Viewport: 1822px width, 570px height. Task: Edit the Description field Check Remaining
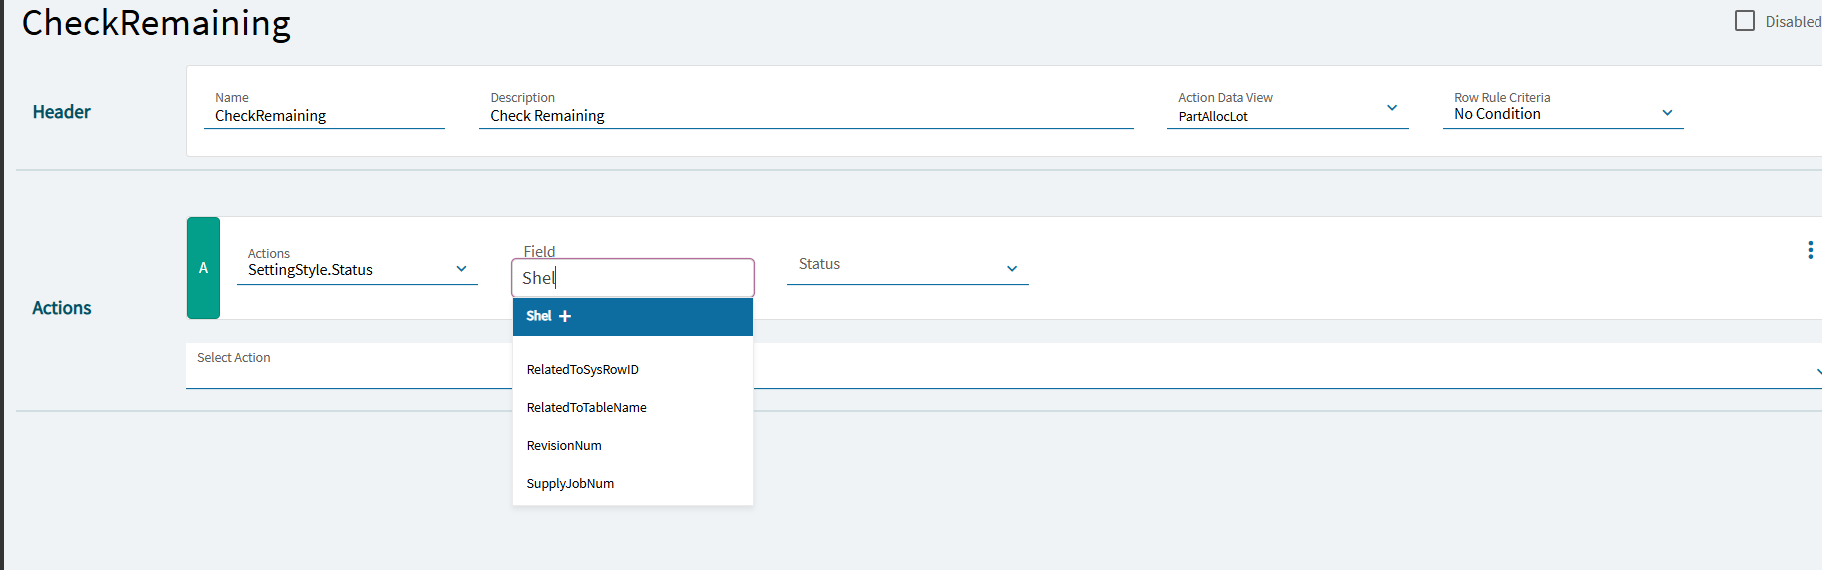click(806, 116)
